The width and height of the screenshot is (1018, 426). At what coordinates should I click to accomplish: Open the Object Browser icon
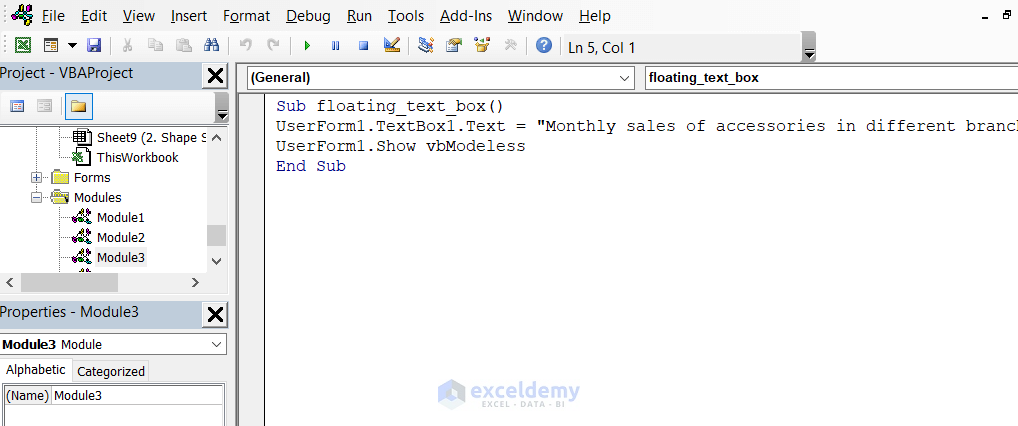click(482, 46)
